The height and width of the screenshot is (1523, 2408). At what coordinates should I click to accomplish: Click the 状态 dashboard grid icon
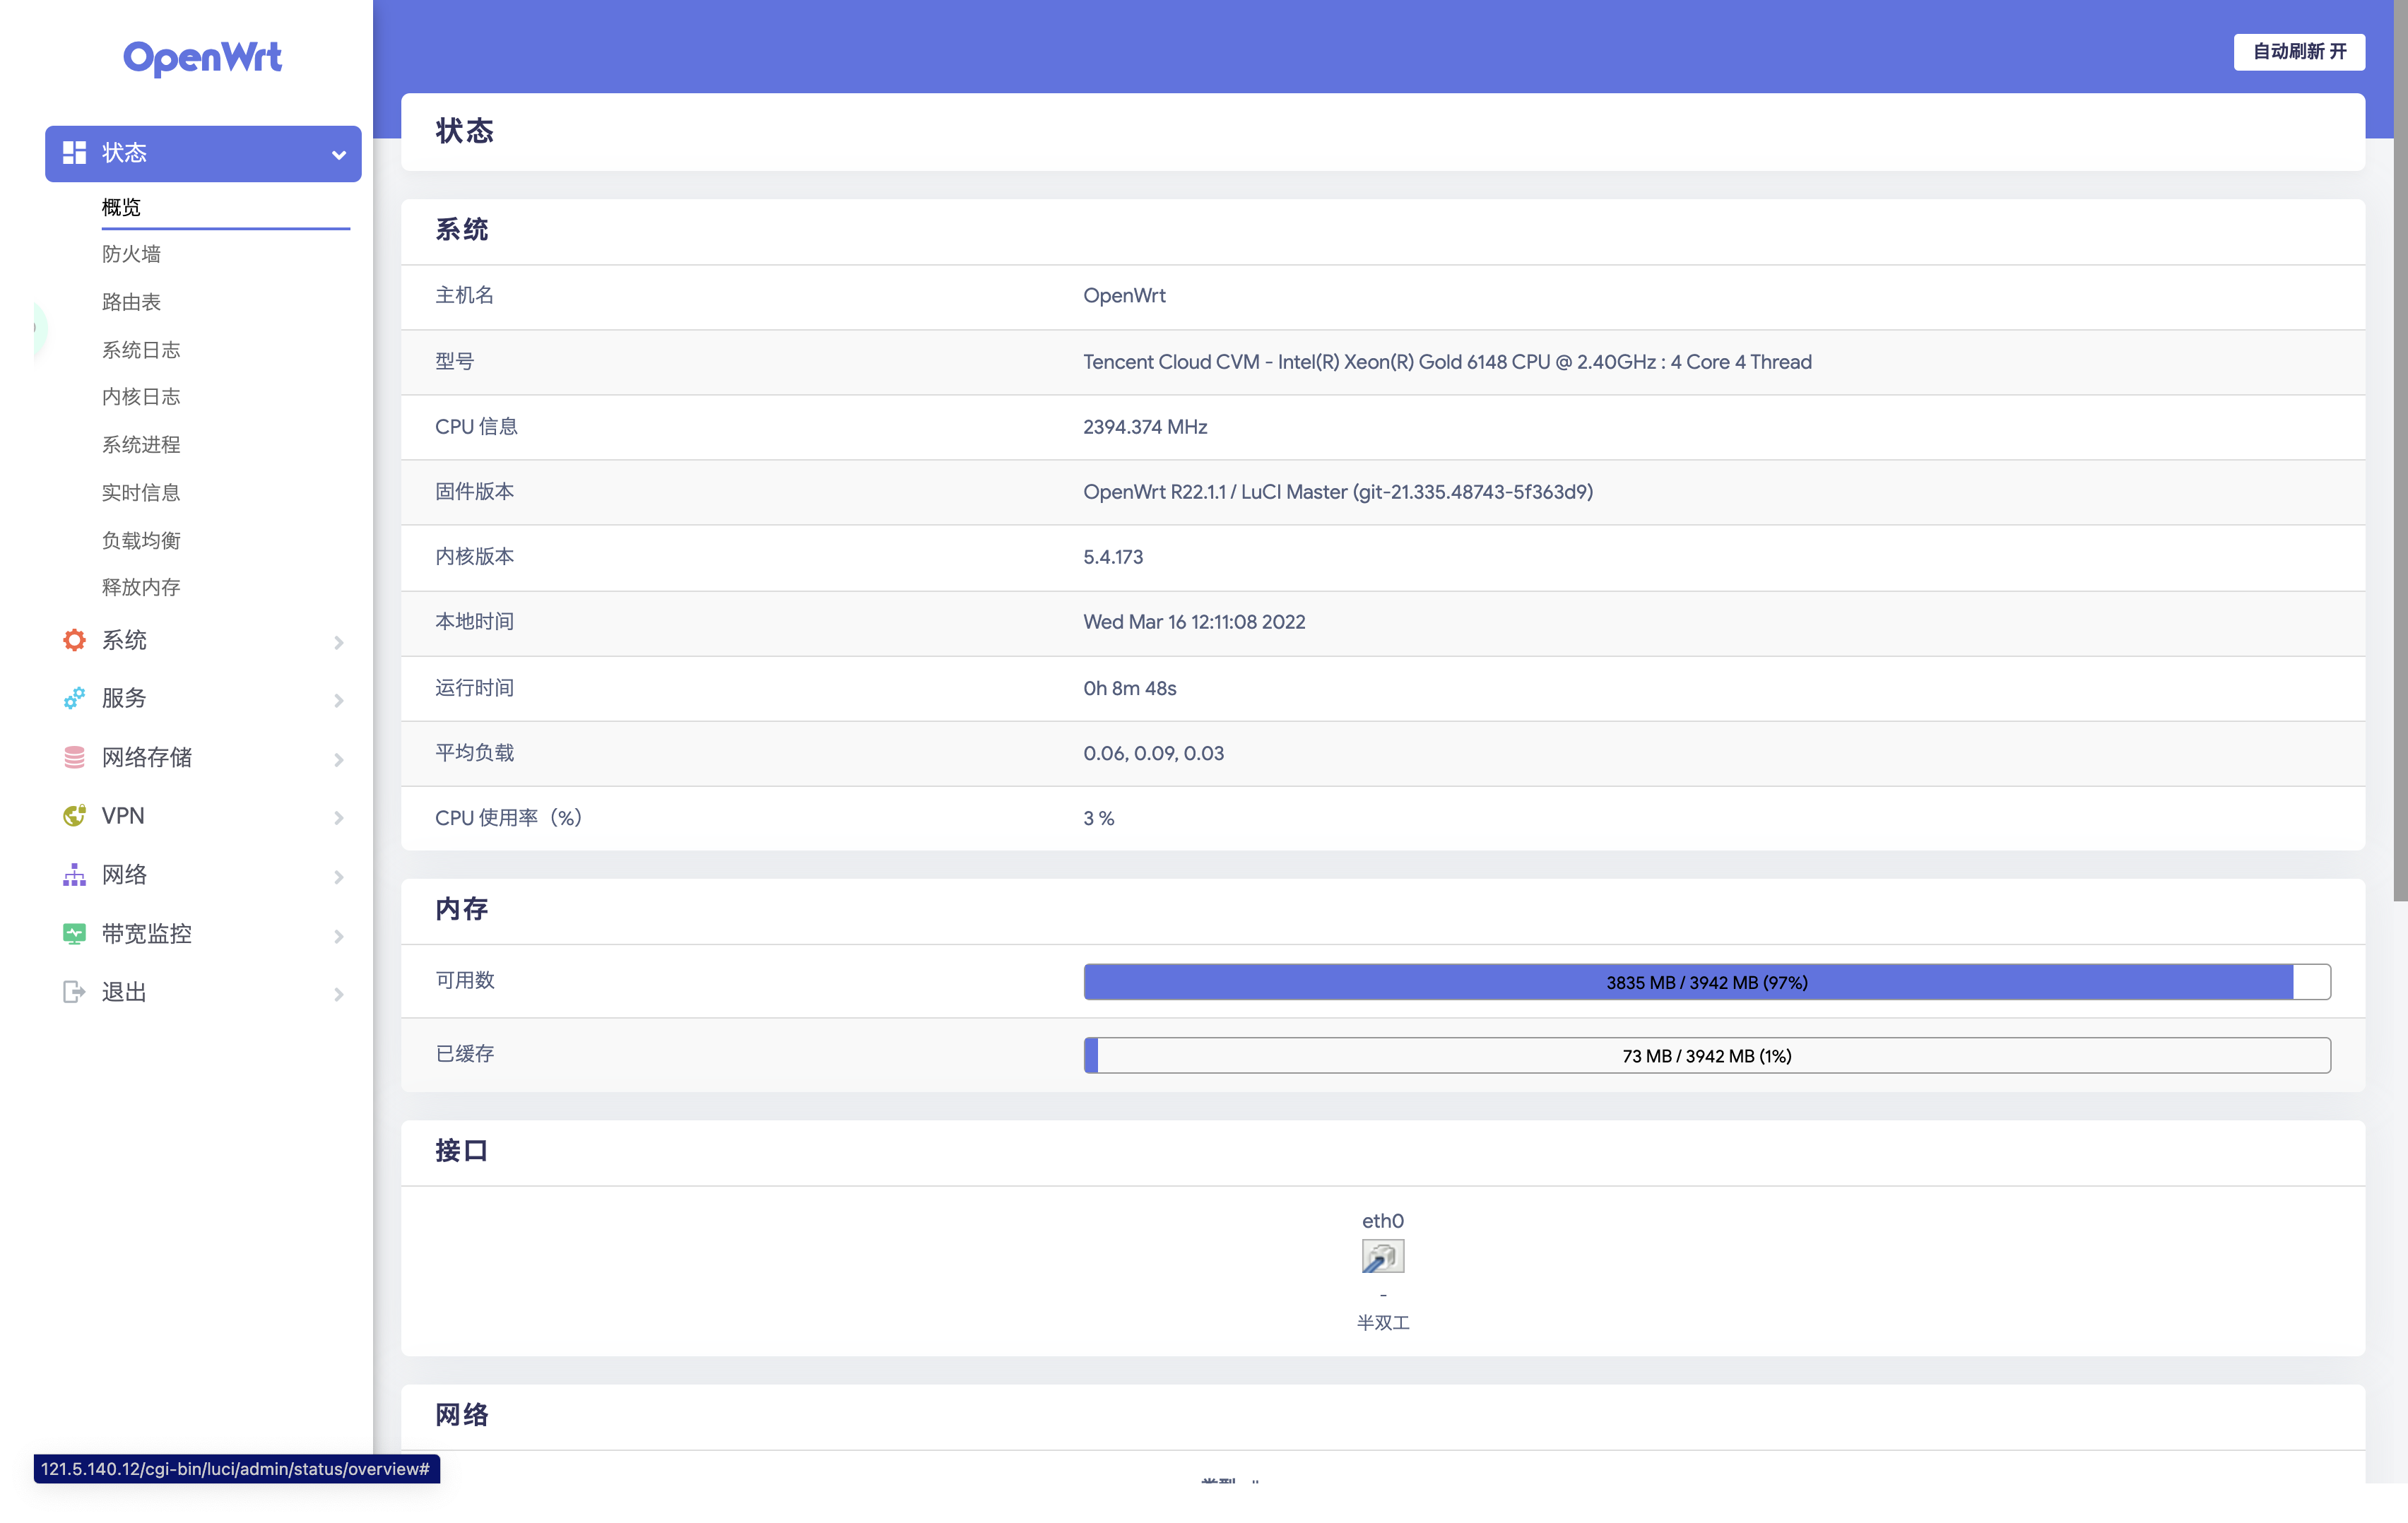74,153
